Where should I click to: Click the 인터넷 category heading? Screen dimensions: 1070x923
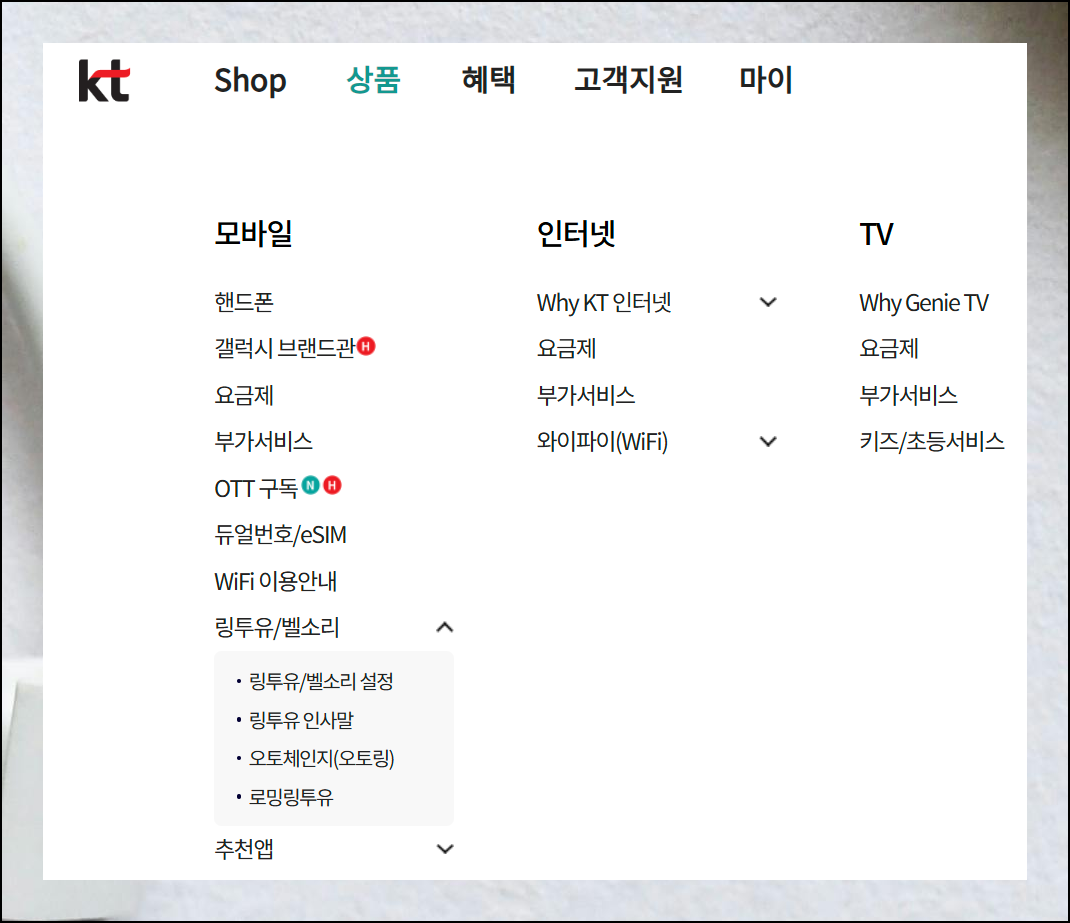[x=576, y=233]
